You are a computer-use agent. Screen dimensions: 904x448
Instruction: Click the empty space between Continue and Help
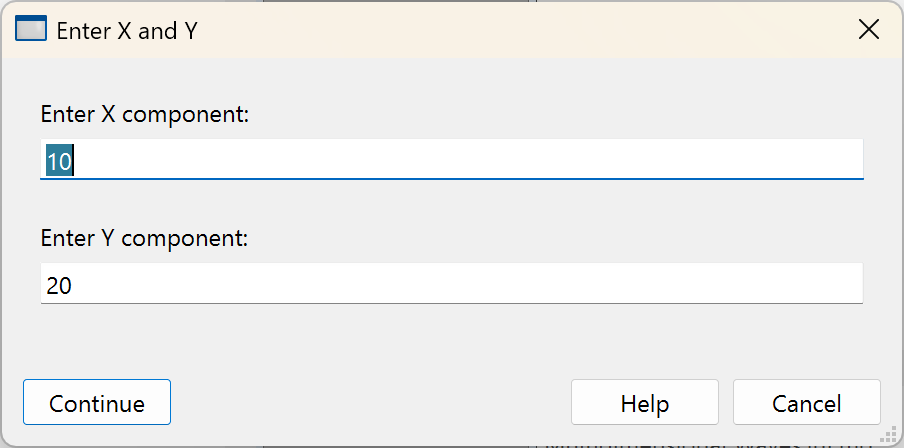pyautogui.click(x=370, y=404)
